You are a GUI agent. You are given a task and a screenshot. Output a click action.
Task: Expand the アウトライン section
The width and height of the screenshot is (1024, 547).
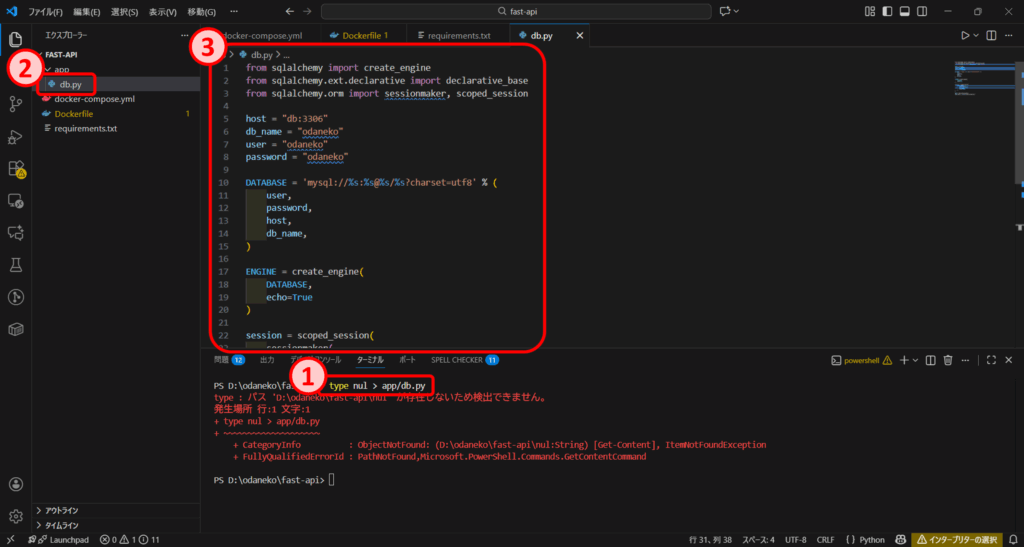pos(62,509)
